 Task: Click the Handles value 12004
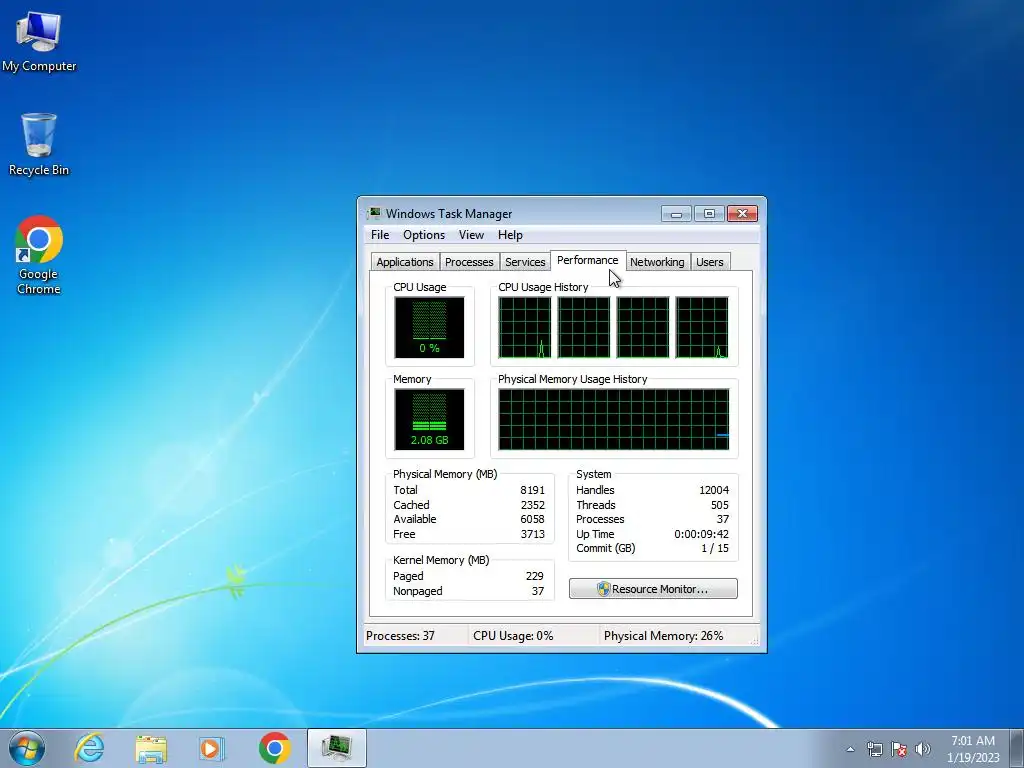[x=714, y=490]
